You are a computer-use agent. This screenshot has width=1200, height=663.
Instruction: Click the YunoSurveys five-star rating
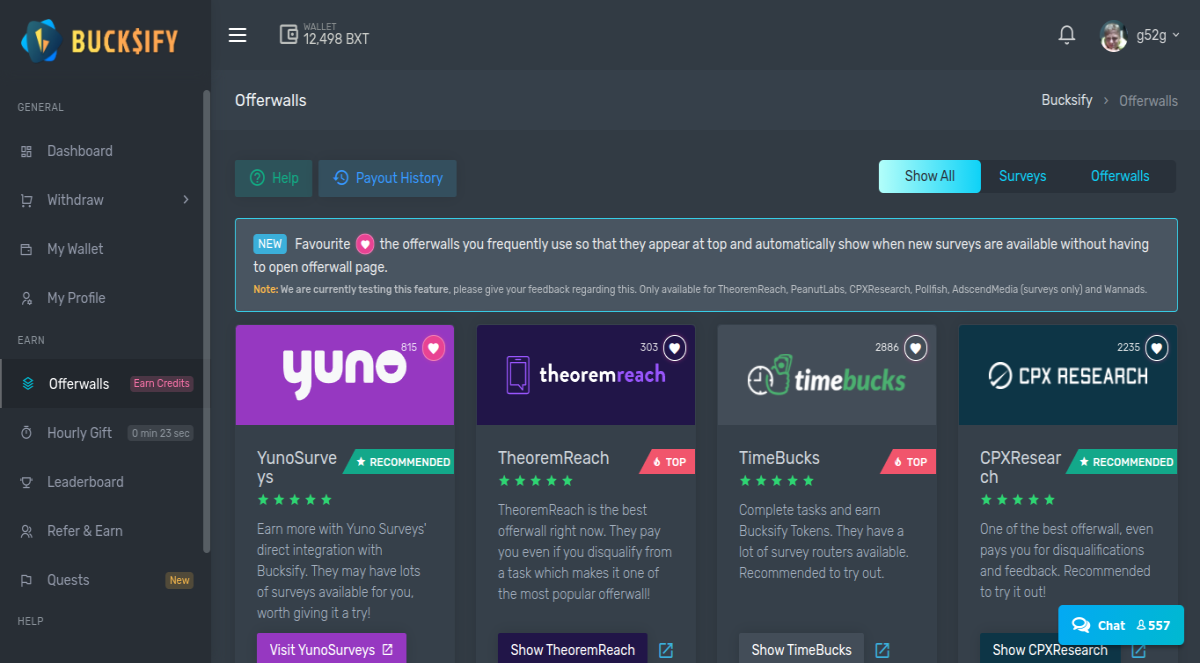pos(294,499)
